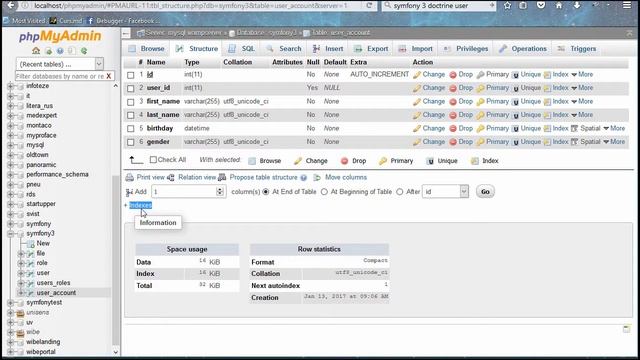This screenshot has height=360, width=640.
Task: Click the browser downloads arrow icon
Action: pos(577,6)
